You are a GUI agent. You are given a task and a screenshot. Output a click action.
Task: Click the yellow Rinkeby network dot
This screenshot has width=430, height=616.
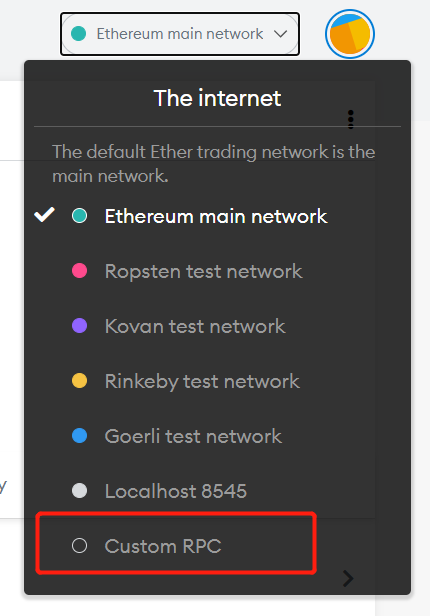[79, 381]
